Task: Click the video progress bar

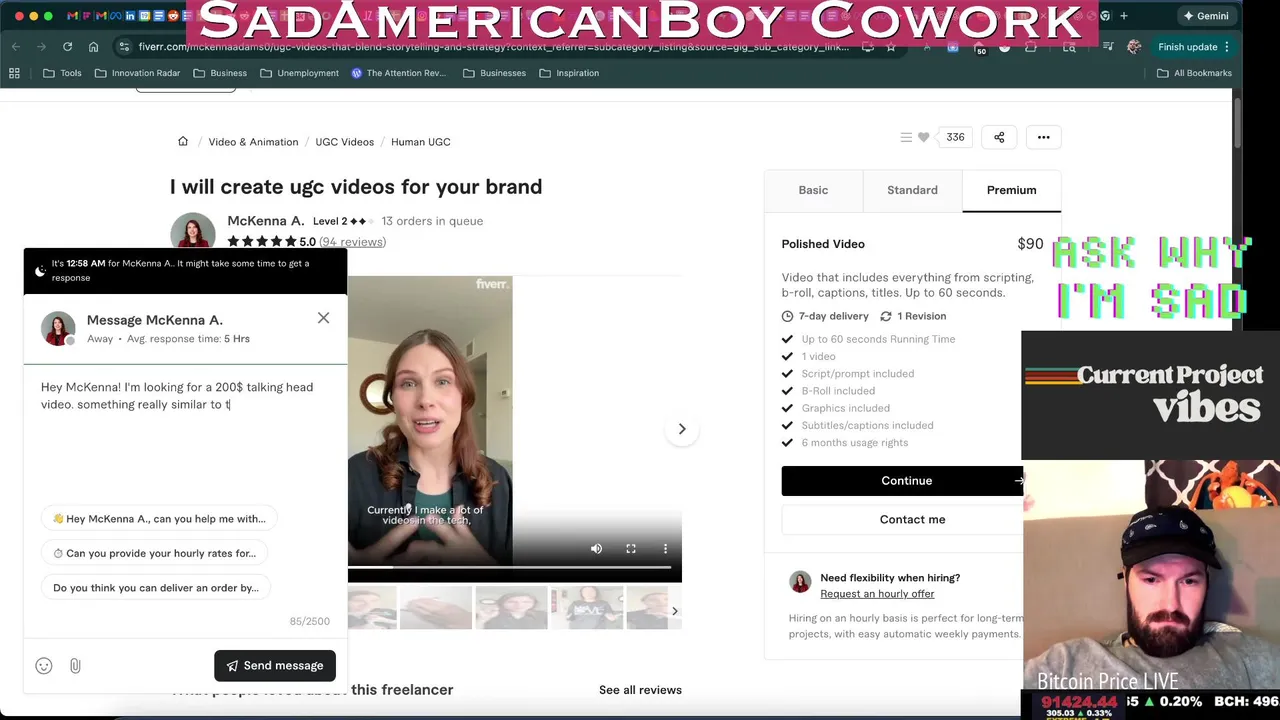Action: pyautogui.click(x=509, y=567)
